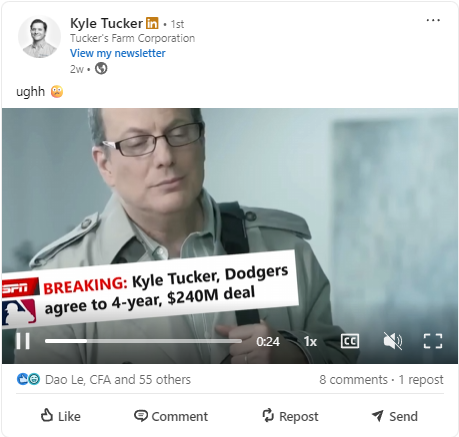The height and width of the screenshot is (437, 459).
Task: Seek on the video progress bar
Action: pyautogui.click(x=143, y=341)
